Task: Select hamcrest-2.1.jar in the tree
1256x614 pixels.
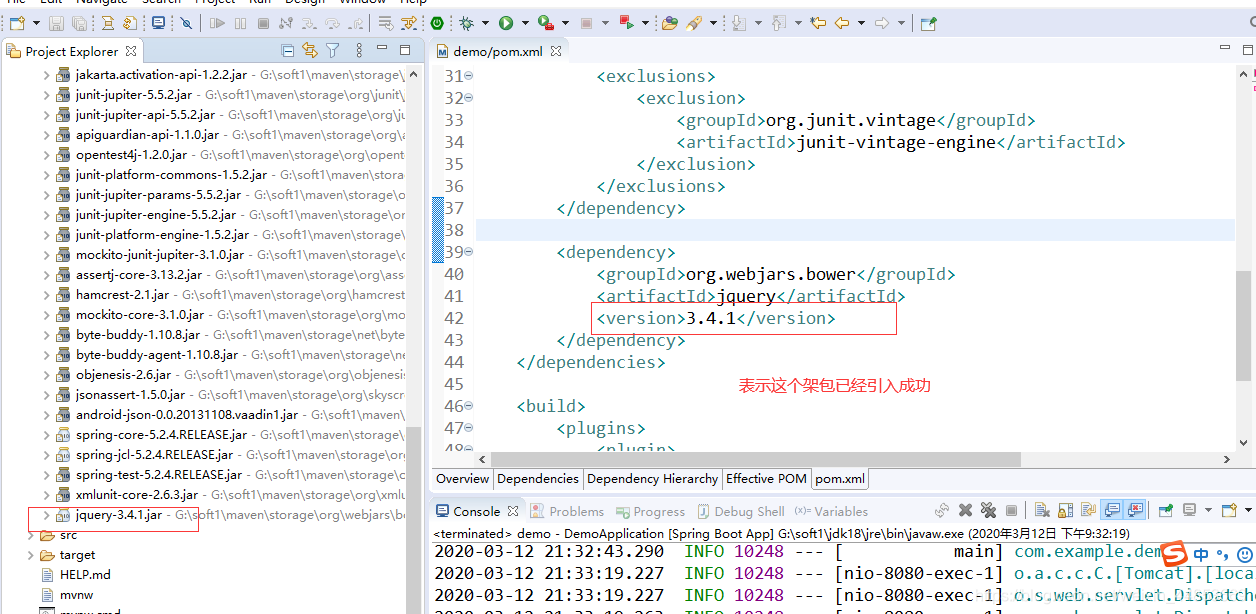Action: 122,295
